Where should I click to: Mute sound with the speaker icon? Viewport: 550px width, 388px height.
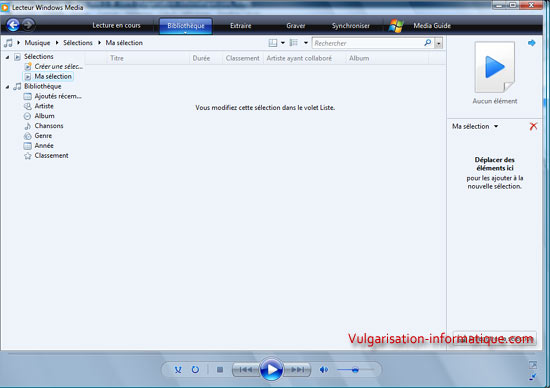point(324,369)
